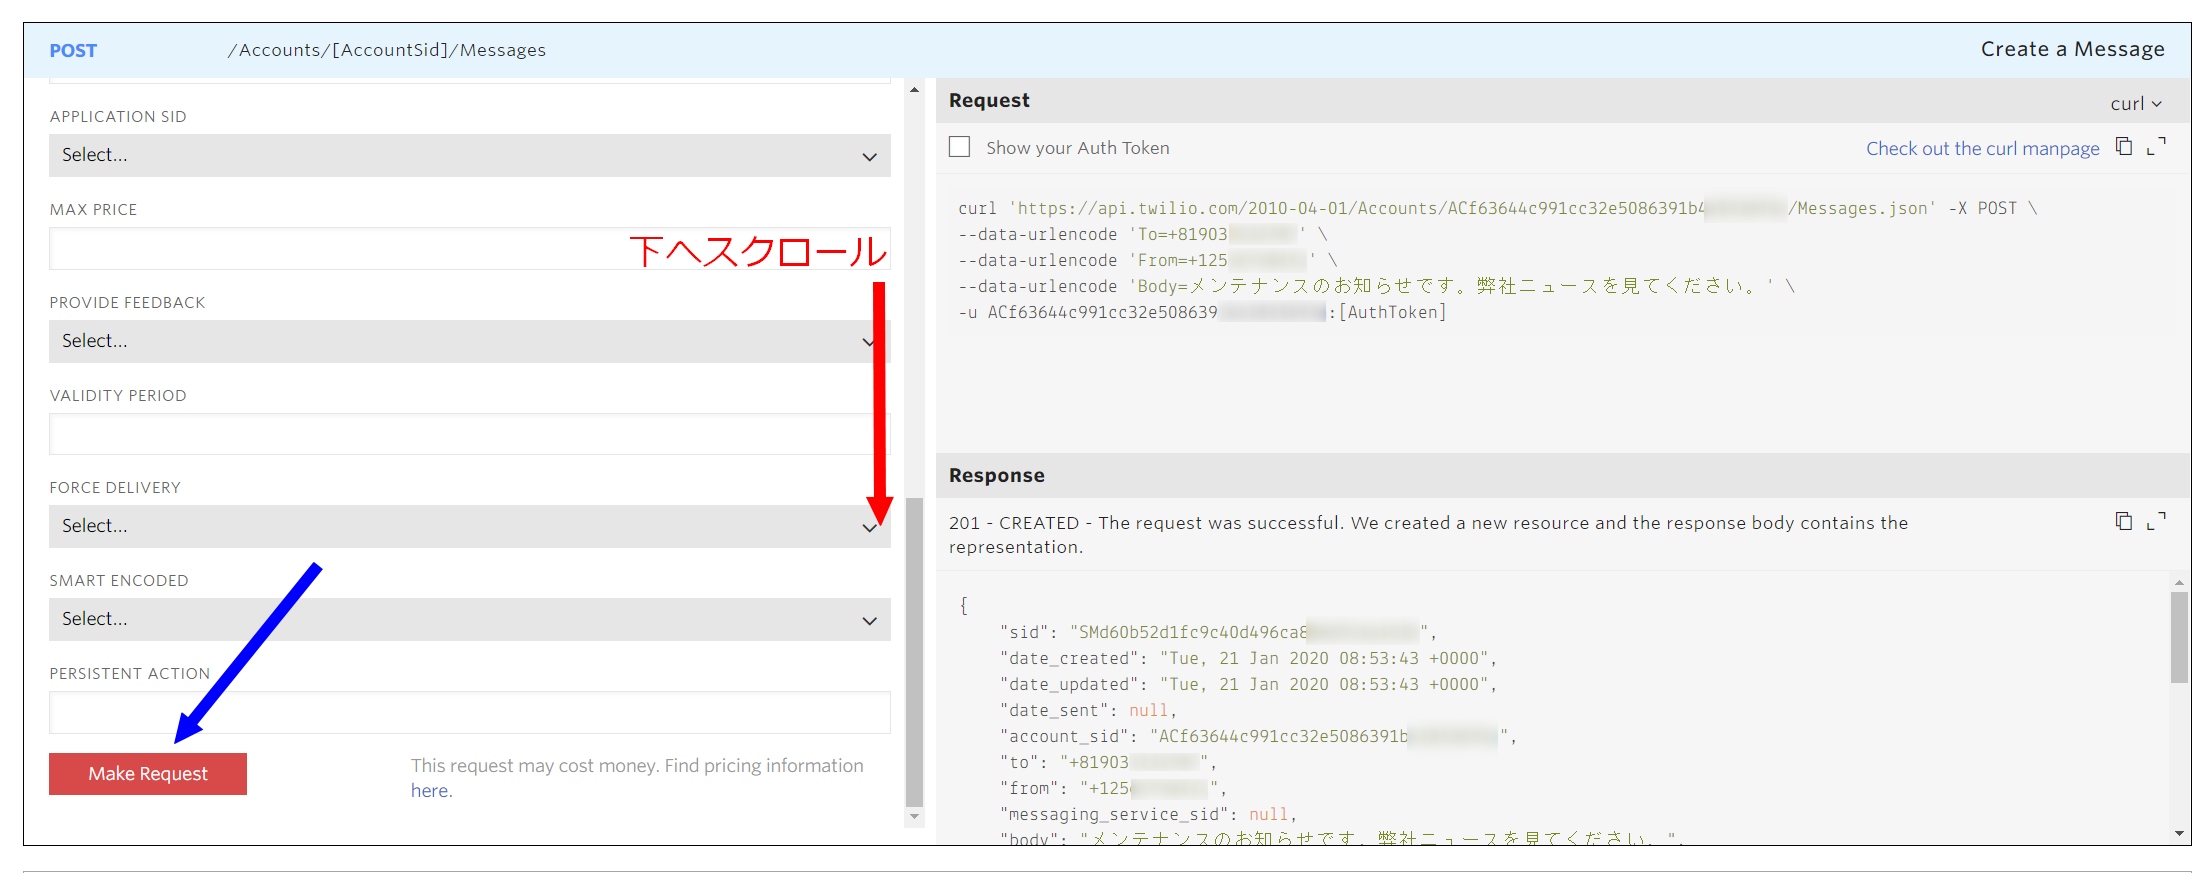2211x873 pixels.
Task: Focus the Max Price input field
Action: pyautogui.click(x=470, y=248)
